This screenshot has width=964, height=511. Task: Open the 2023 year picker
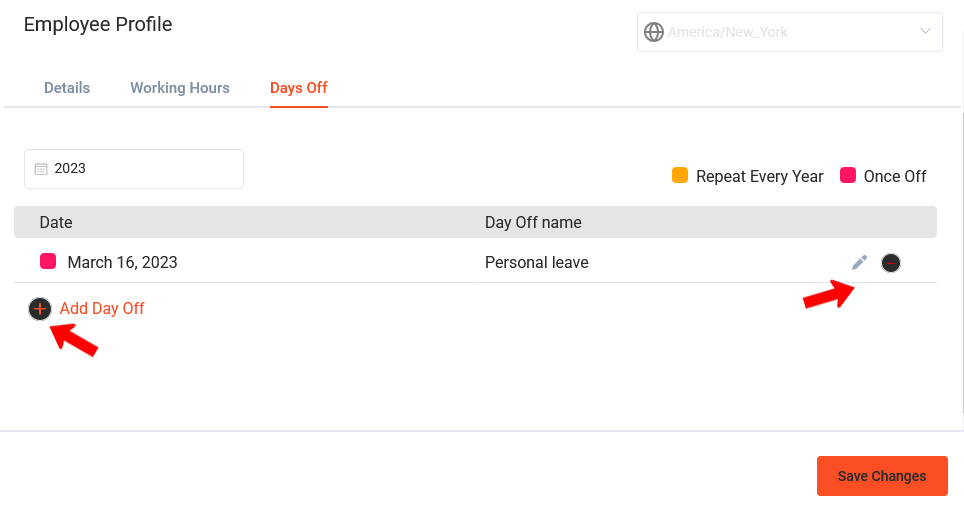(134, 169)
